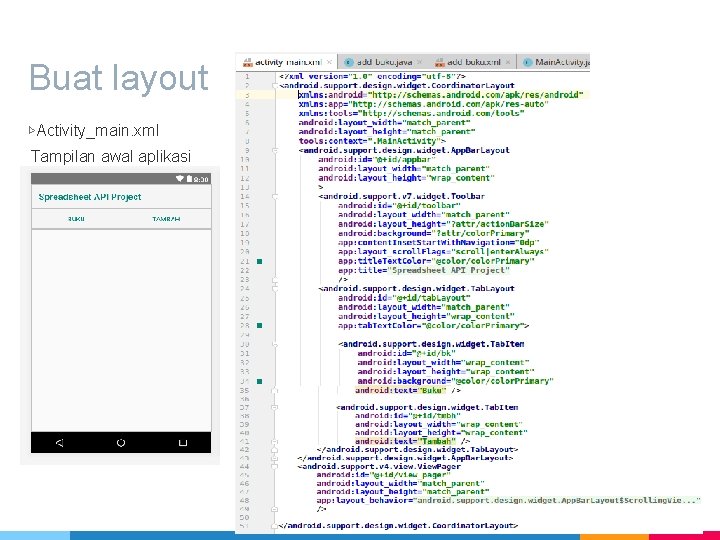Select the TAMBAH tab in phone preview

tap(166, 219)
